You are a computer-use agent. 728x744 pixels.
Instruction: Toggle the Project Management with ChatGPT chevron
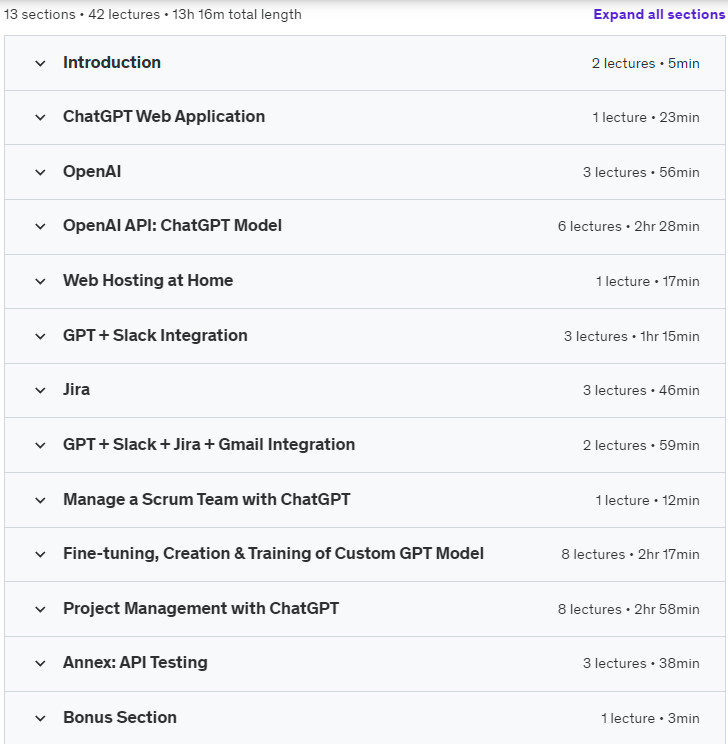click(40, 610)
